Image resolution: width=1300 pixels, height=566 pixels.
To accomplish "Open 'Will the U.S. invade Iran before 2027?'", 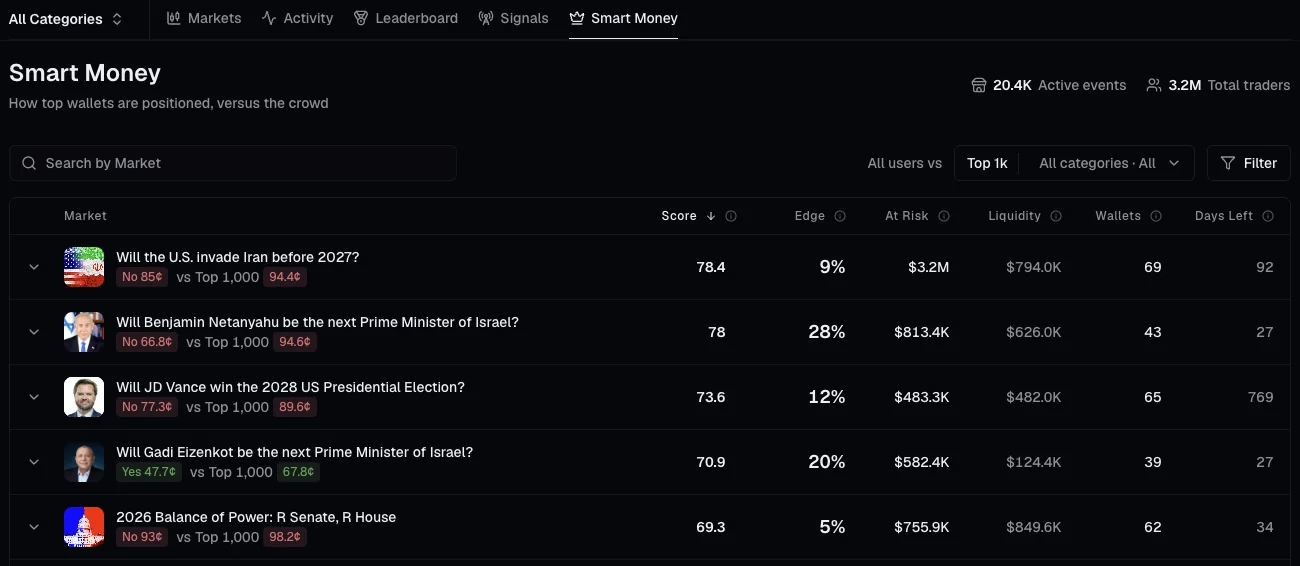I will coord(237,257).
